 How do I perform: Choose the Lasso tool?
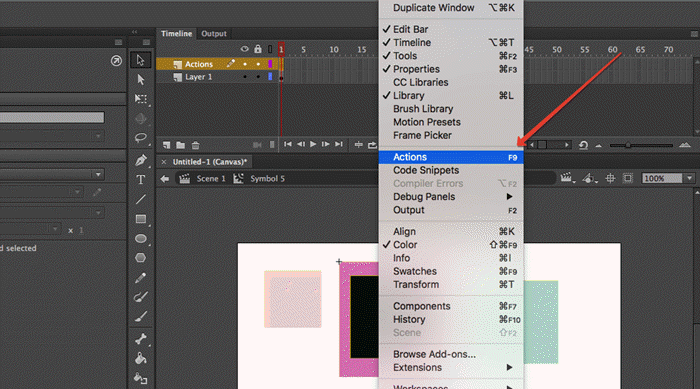click(x=141, y=138)
